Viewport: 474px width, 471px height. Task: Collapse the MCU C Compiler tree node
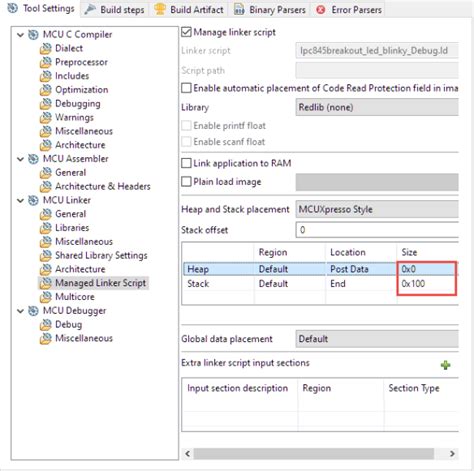click(x=21, y=35)
